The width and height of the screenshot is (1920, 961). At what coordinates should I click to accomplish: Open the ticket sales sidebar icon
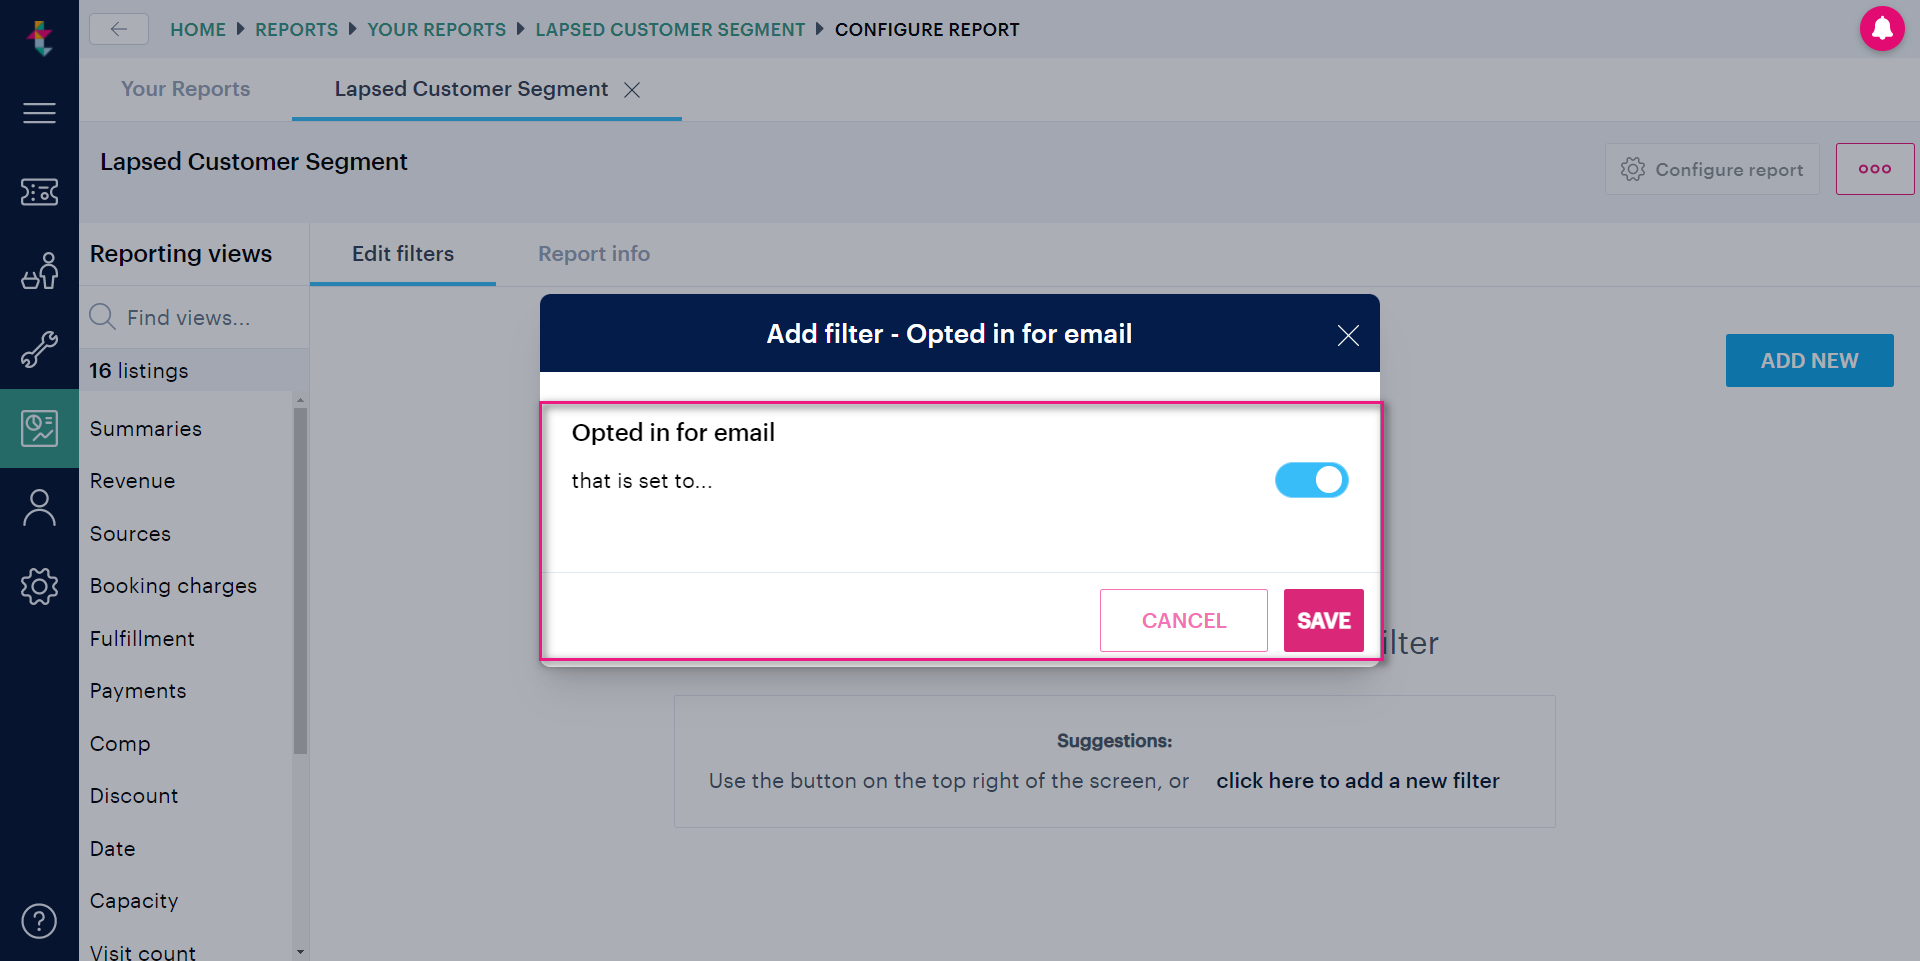[39, 192]
